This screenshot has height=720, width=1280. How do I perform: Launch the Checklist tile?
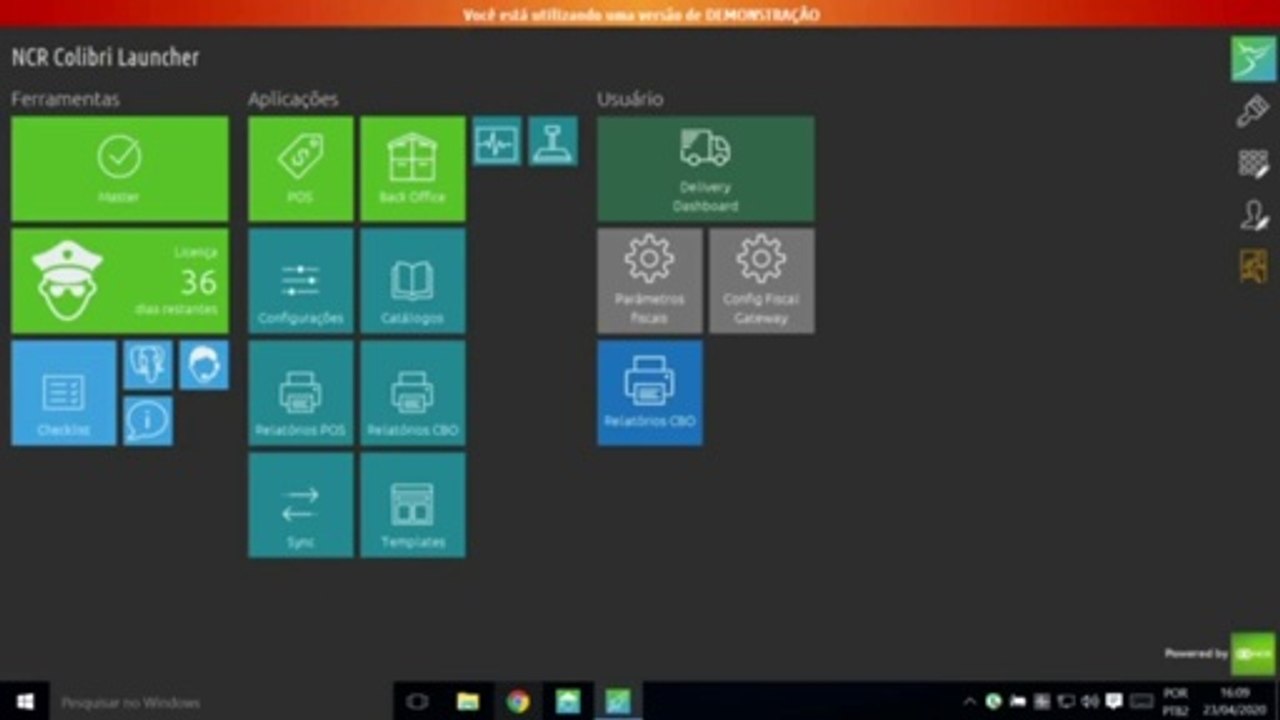click(x=64, y=393)
